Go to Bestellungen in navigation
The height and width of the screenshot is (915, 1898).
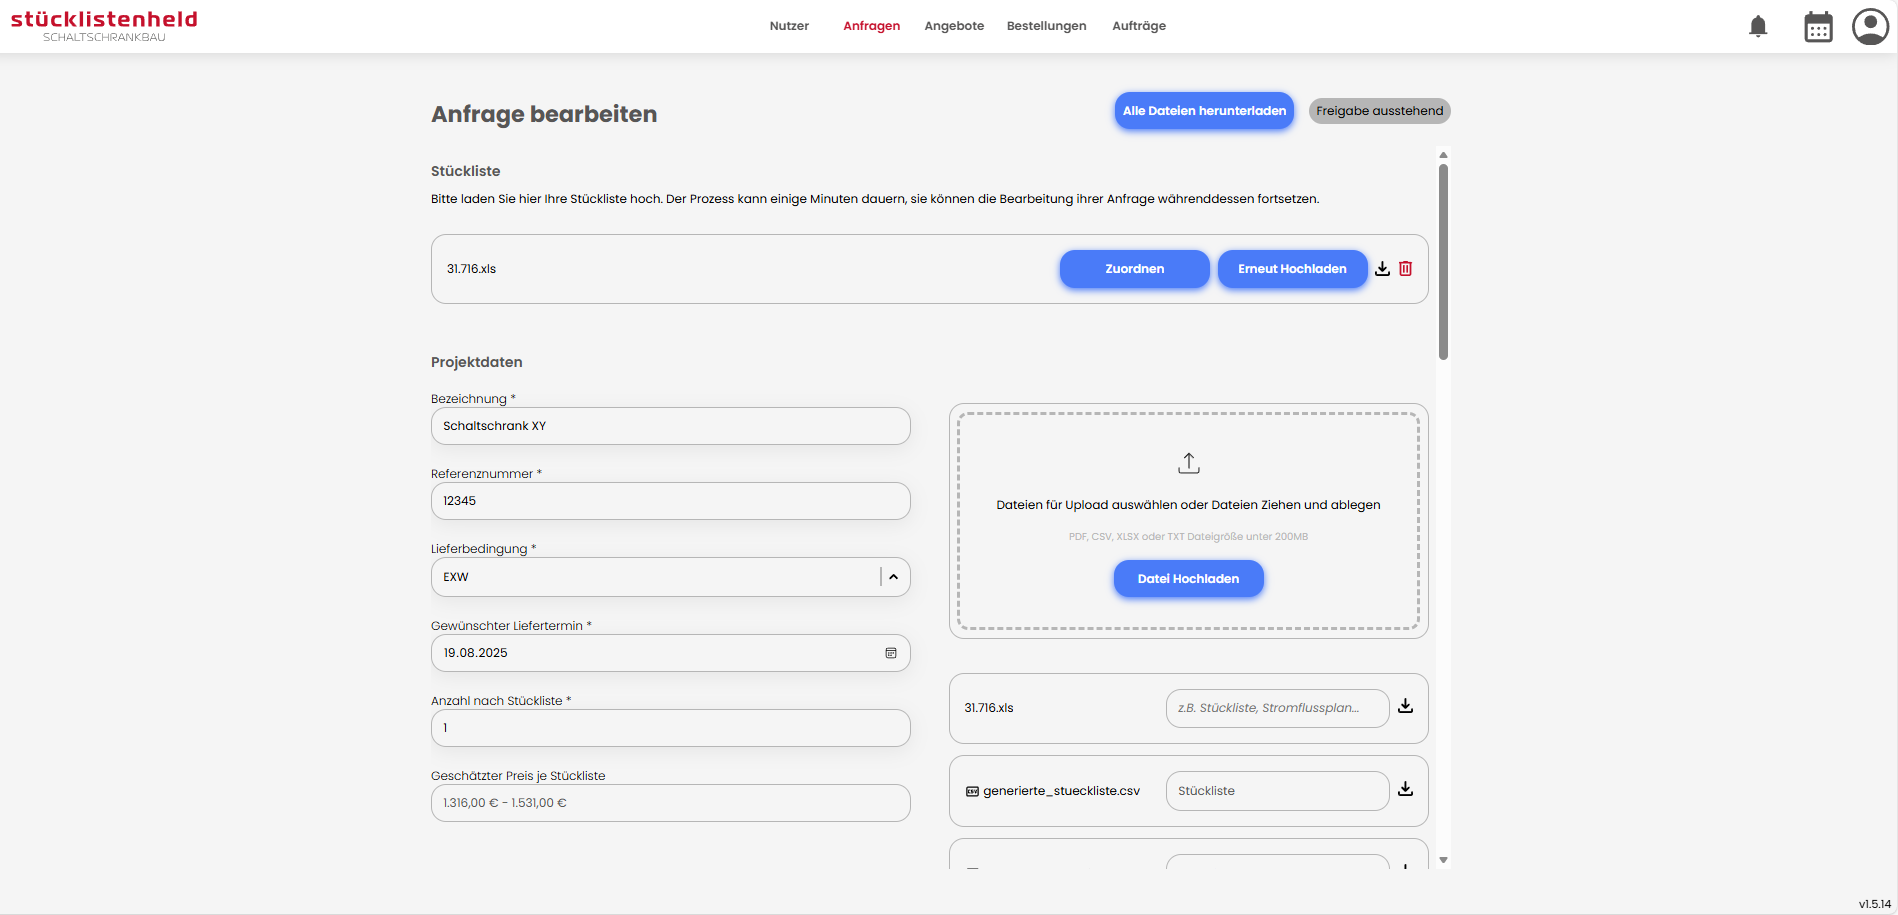tap(1046, 26)
